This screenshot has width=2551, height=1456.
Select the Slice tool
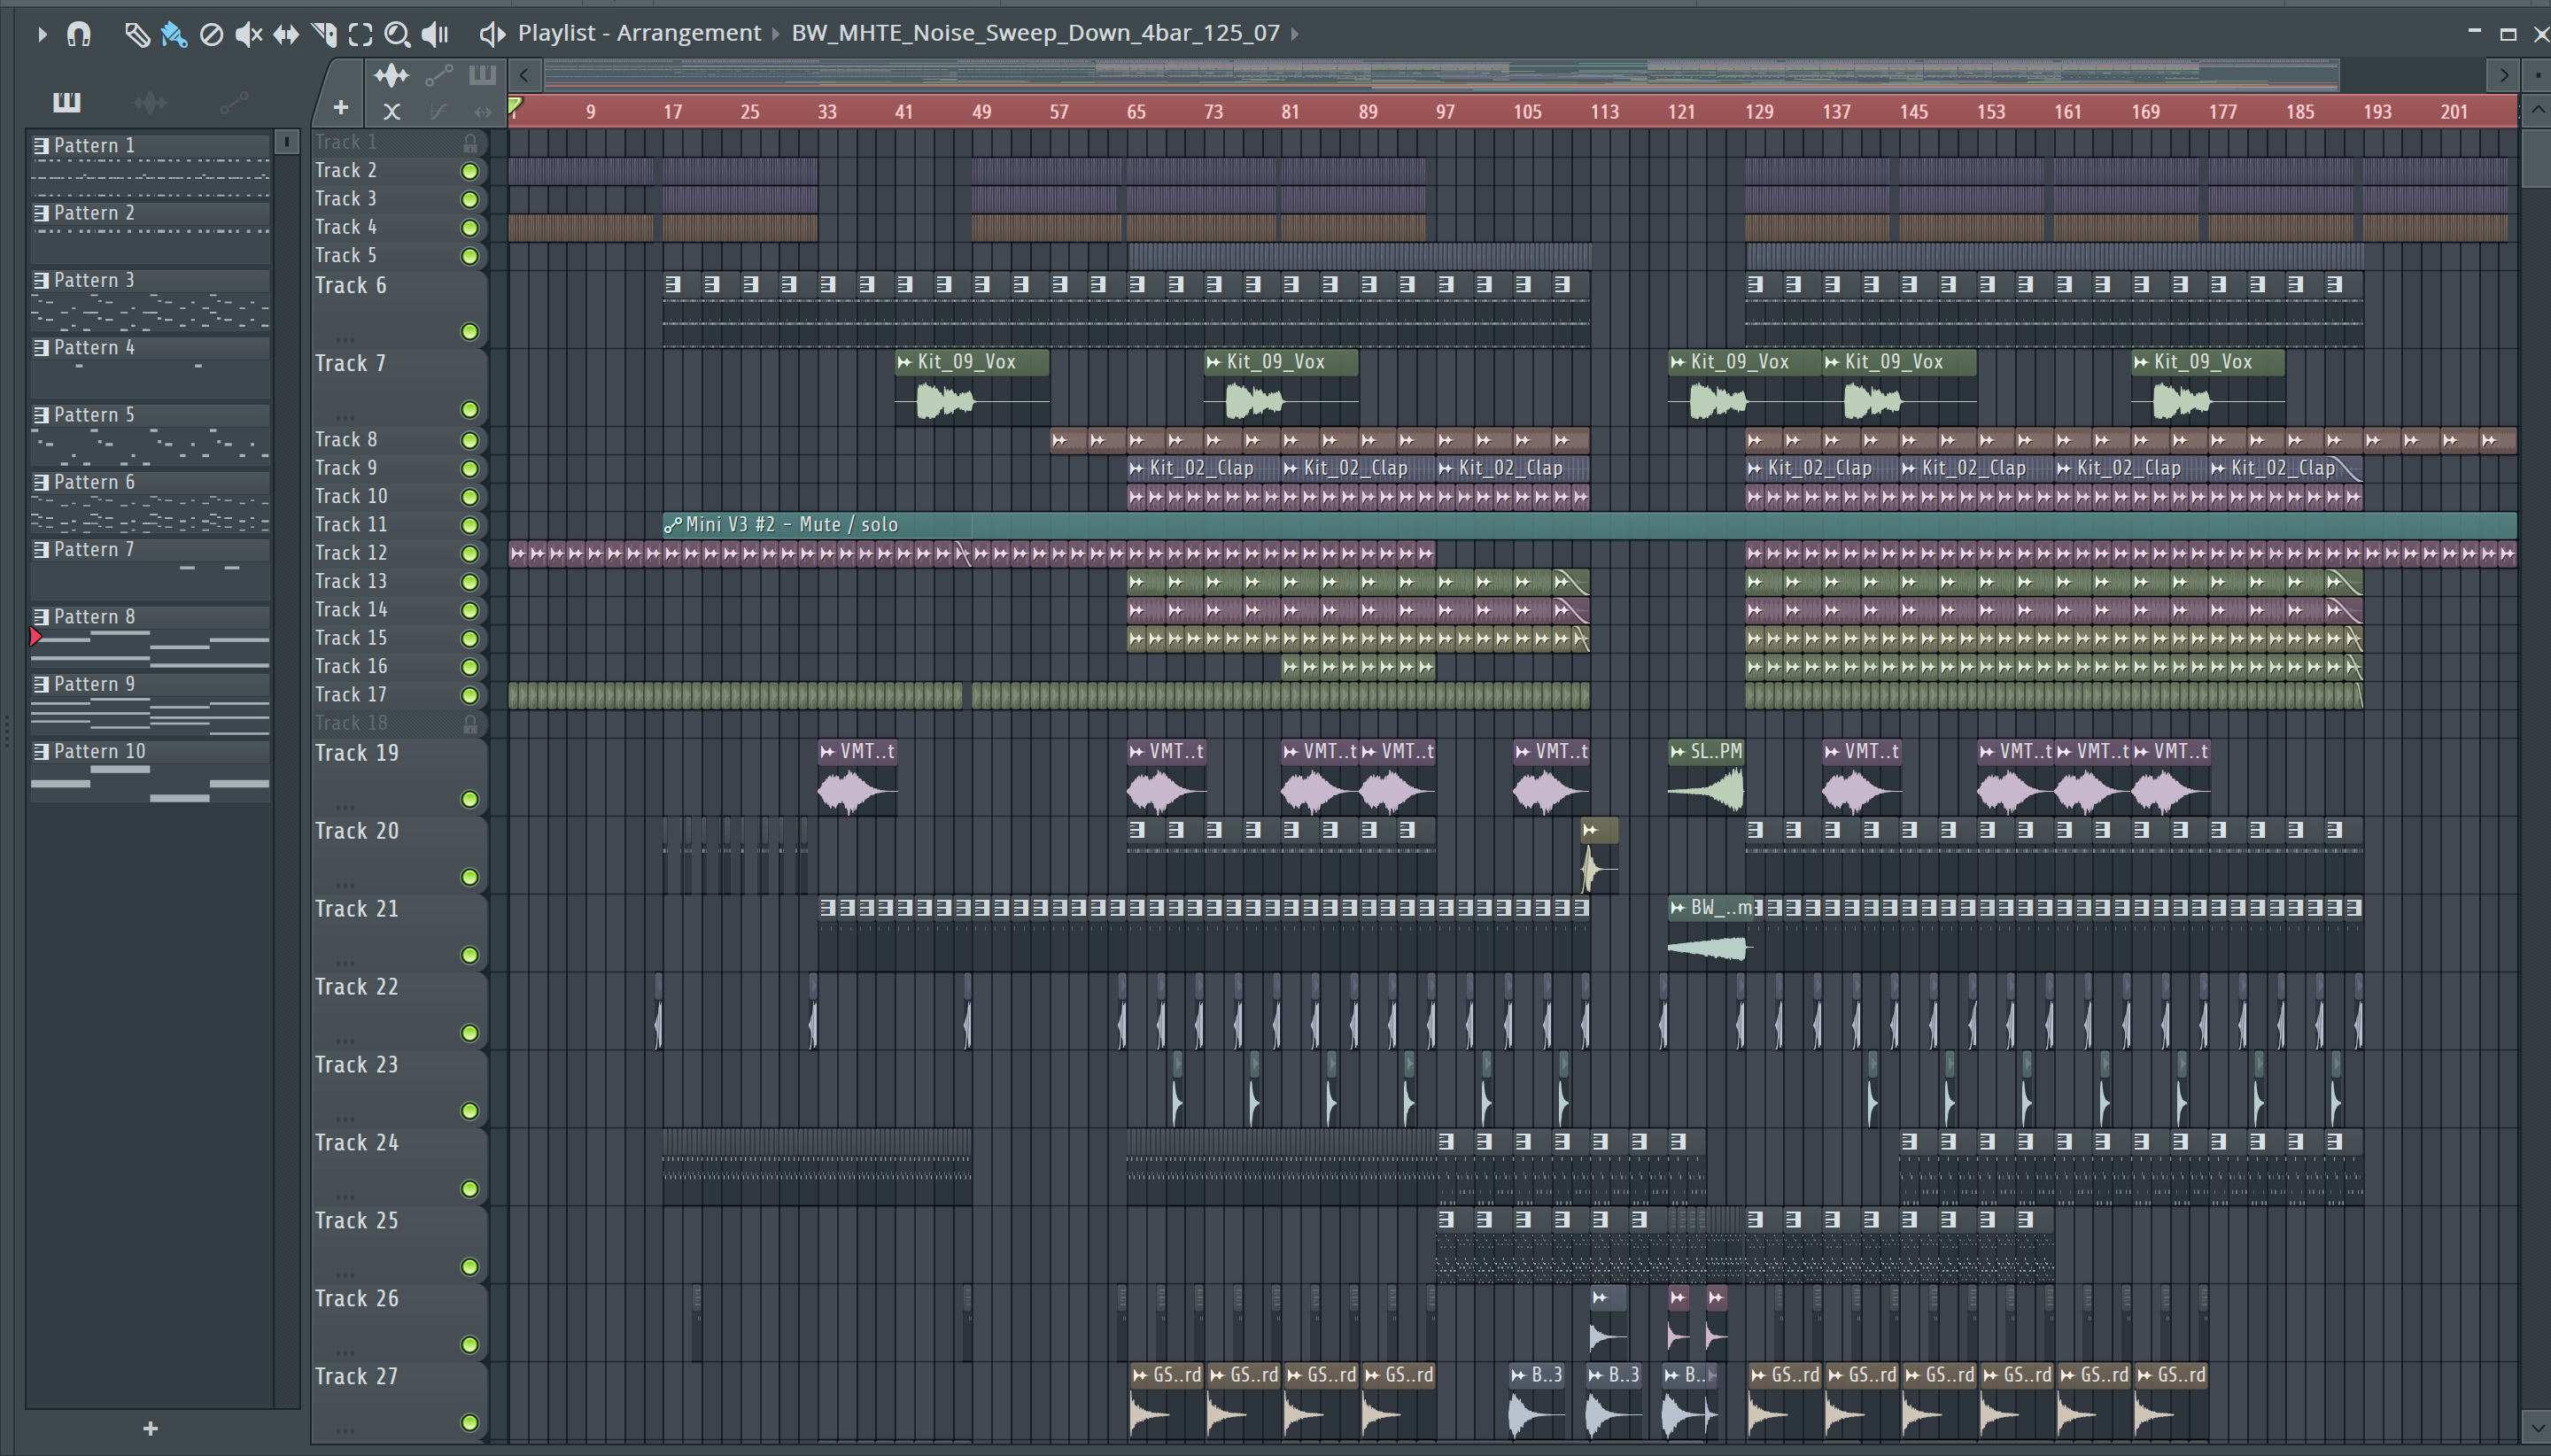coord(324,34)
